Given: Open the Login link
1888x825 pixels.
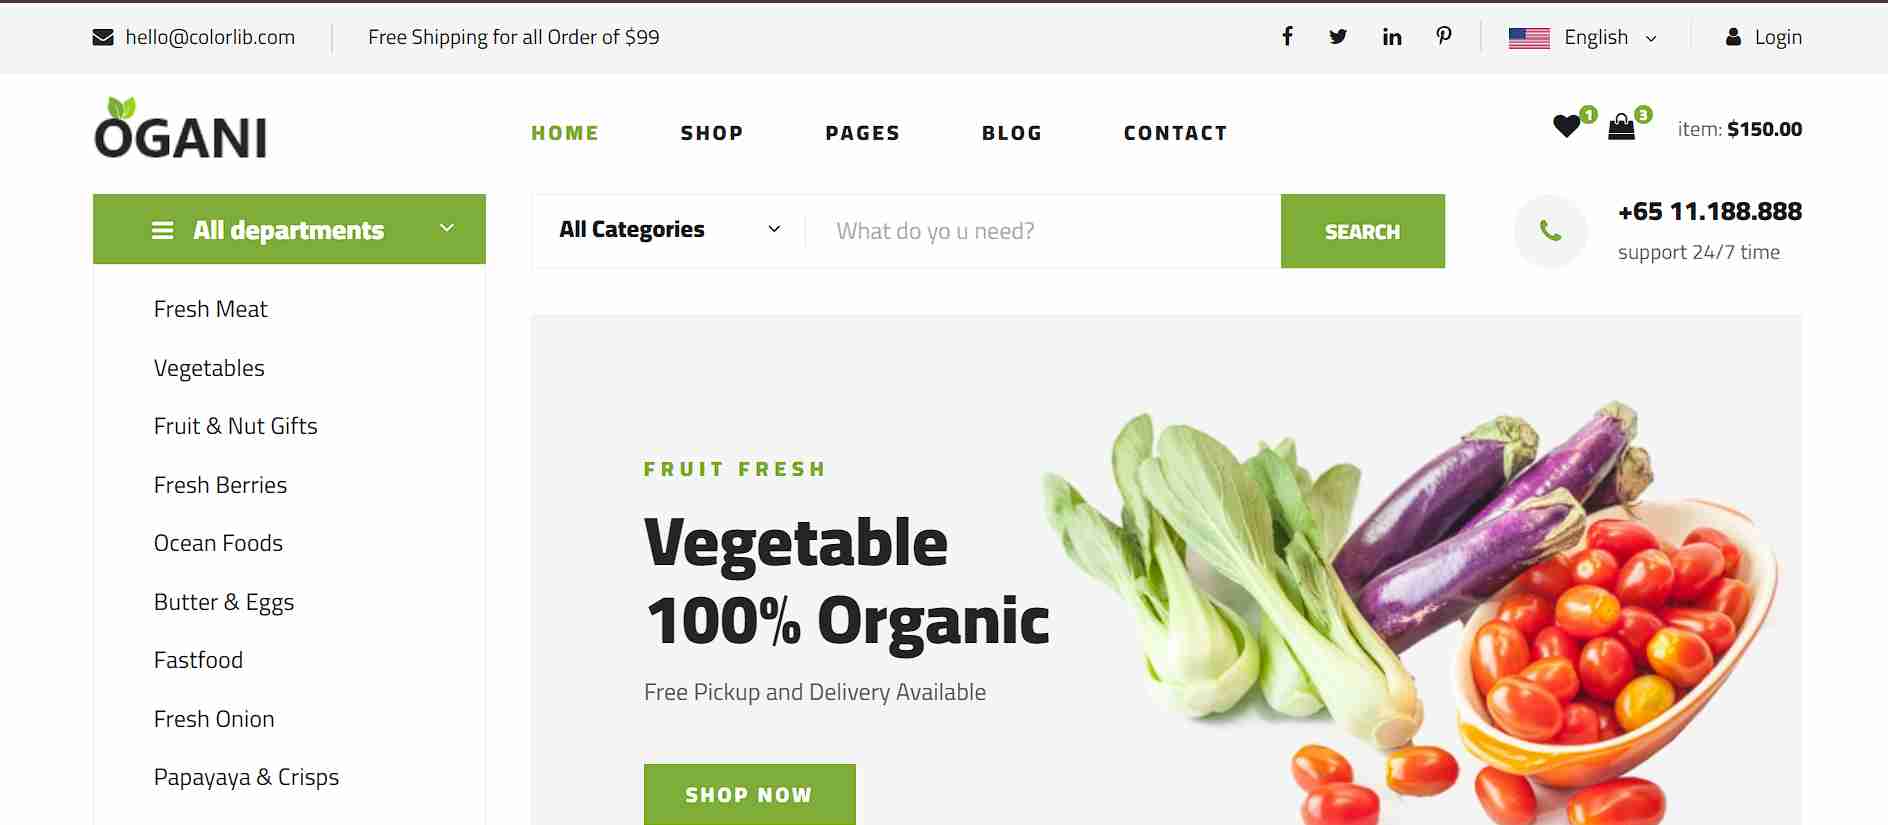Looking at the screenshot, I should [1764, 37].
